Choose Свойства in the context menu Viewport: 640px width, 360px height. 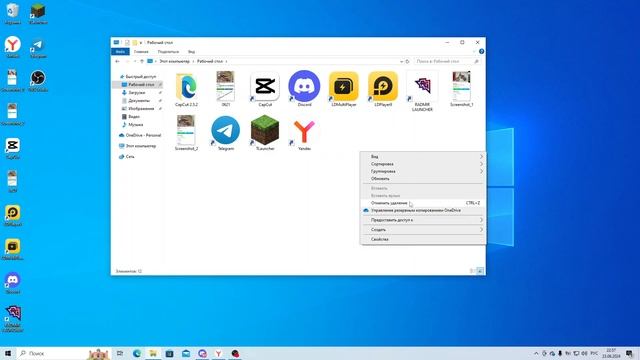[423, 240]
